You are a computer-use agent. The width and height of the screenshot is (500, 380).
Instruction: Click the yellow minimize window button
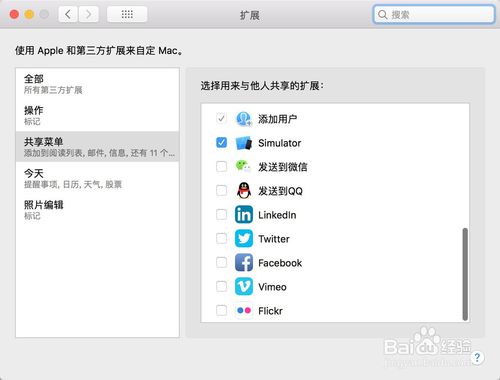(29, 14)
